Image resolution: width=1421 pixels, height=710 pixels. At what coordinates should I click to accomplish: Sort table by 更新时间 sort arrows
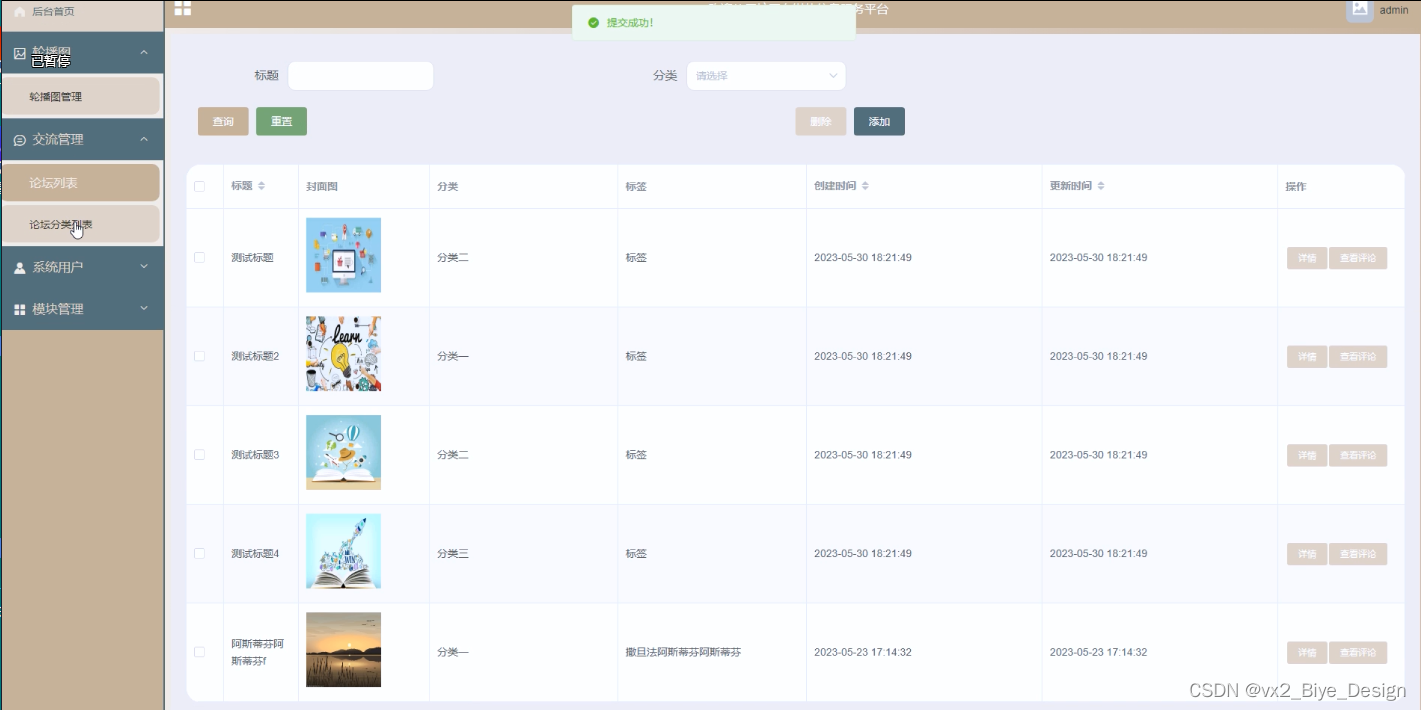(x=1101, y=186)
